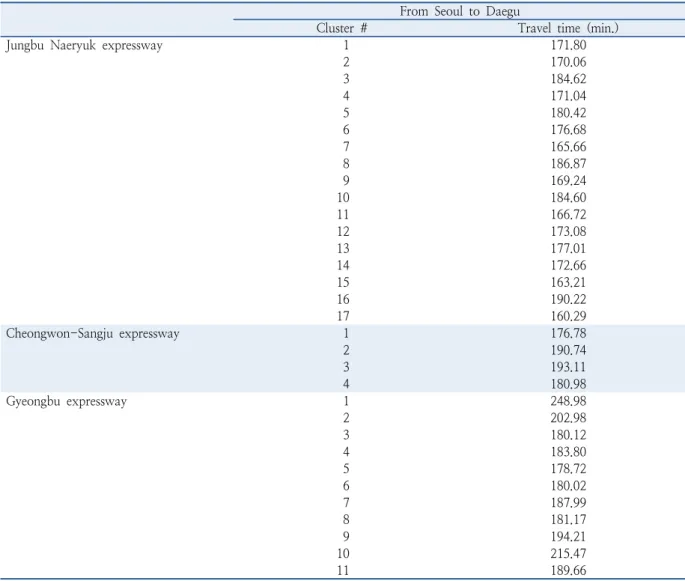Viewport: 685px width, 581px height.
Task: Click the travel time value 184.62
Action: pos(568,79)
